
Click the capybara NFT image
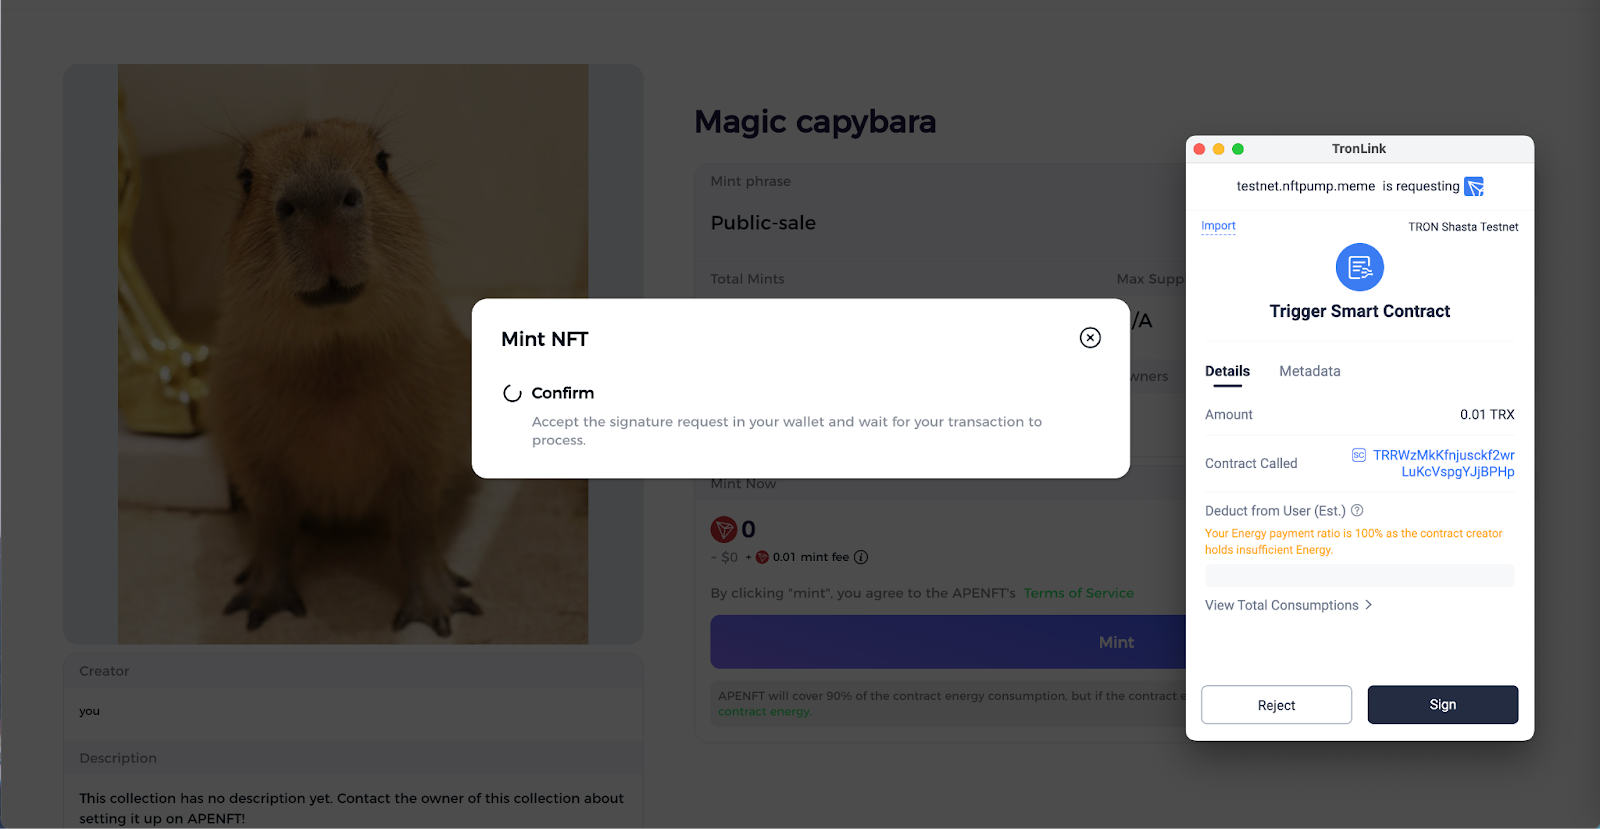pyautogui.click(x=353, y=354)
